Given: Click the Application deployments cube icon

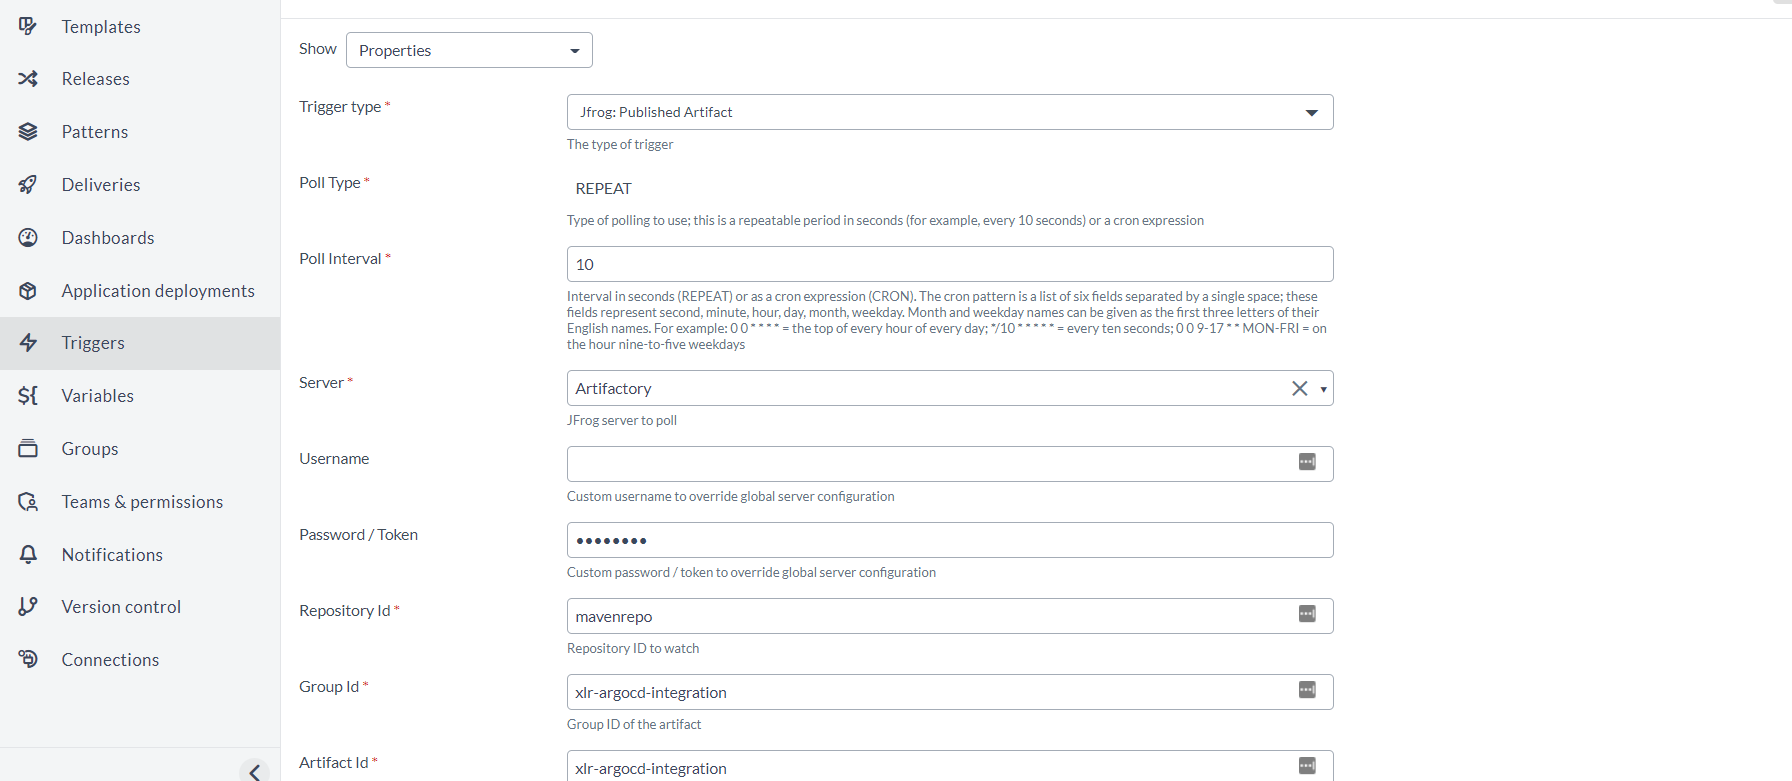Looking at the screenshot, I should [28, 290].
